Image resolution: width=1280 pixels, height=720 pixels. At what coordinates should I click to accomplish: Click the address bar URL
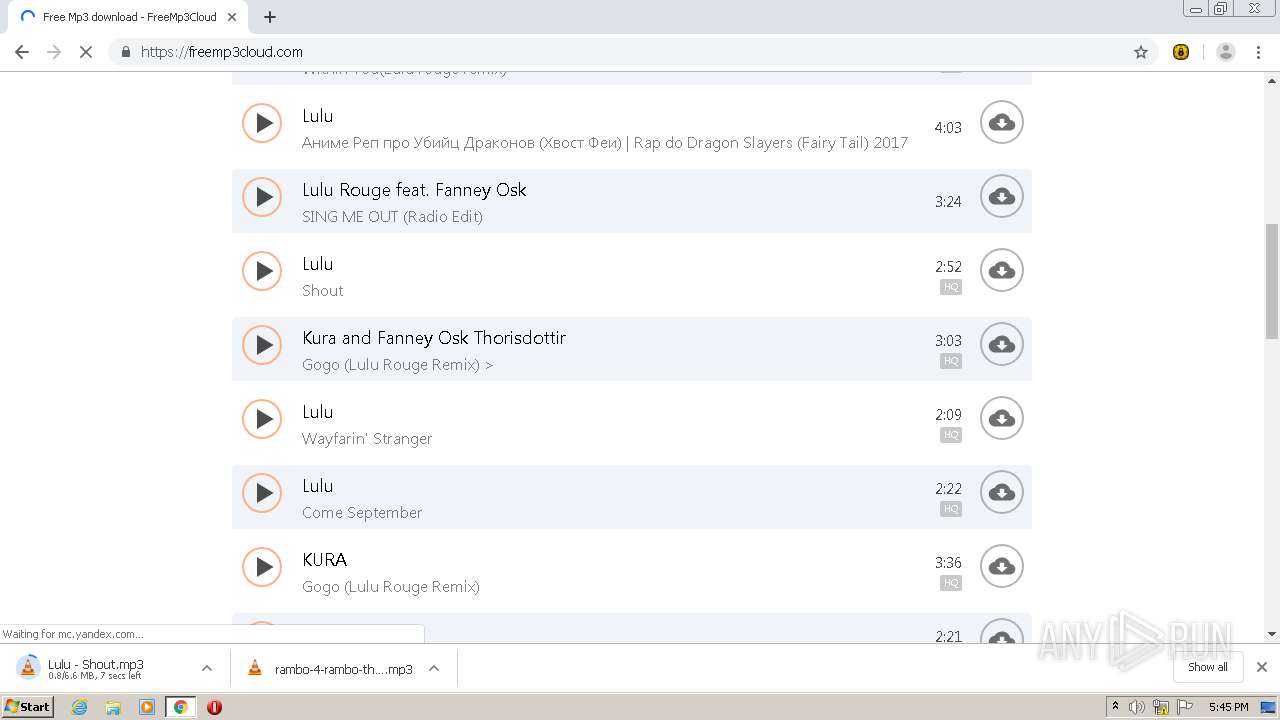[222, 52]
